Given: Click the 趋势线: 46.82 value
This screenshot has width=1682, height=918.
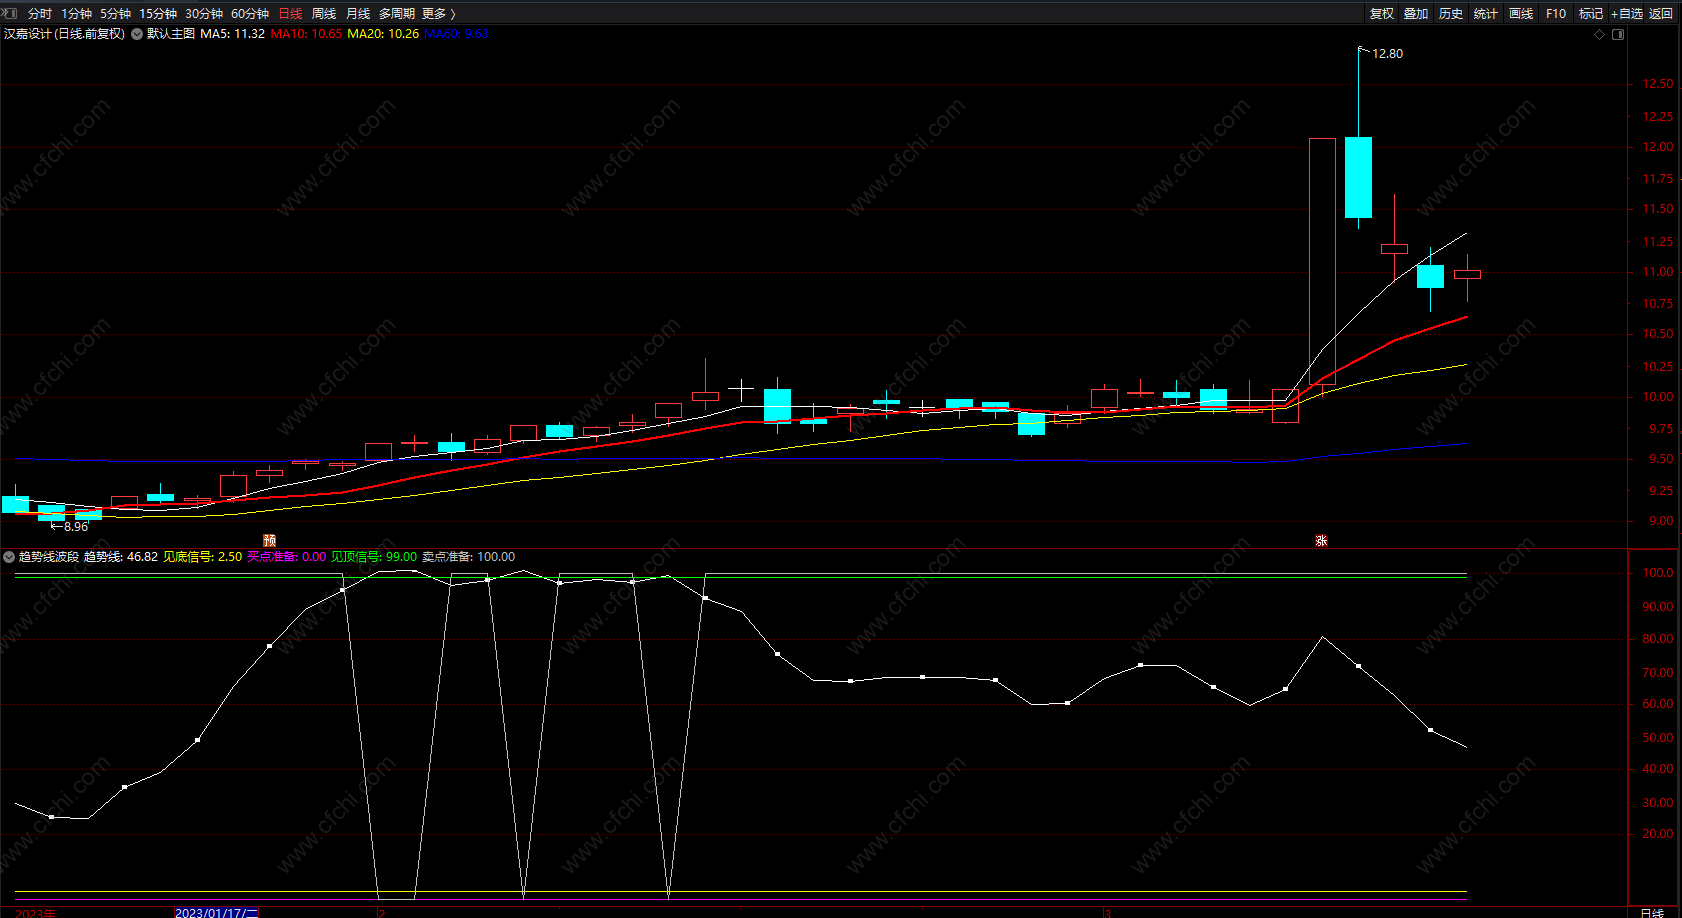Looking at the screenshot, I should [x=121, y=557].
